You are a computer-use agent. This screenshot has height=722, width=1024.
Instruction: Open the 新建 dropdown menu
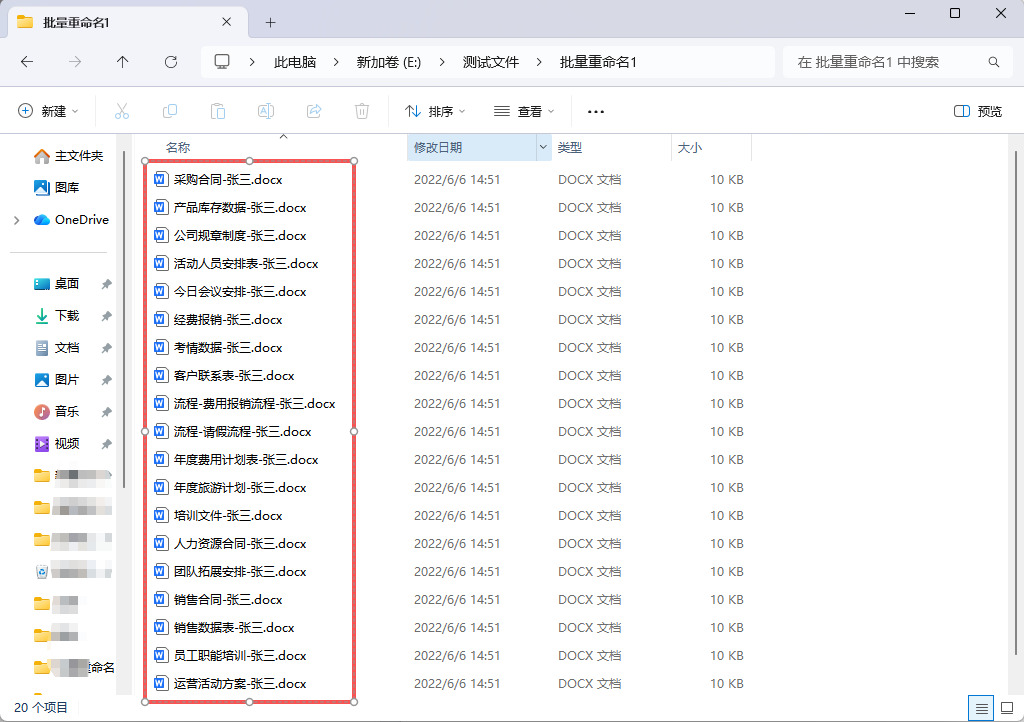tap(48, 111)
